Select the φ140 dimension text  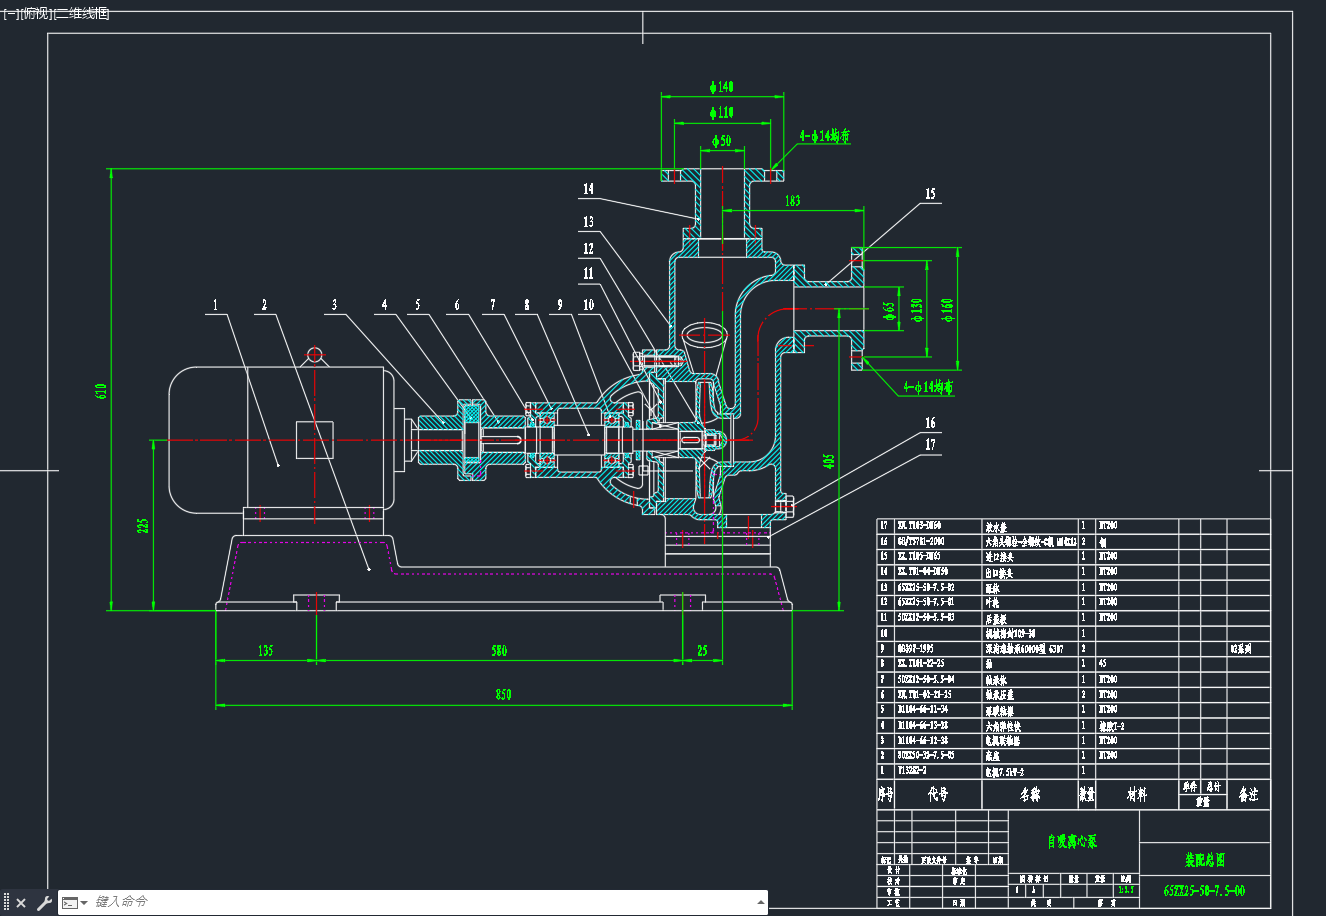[721, 87]
